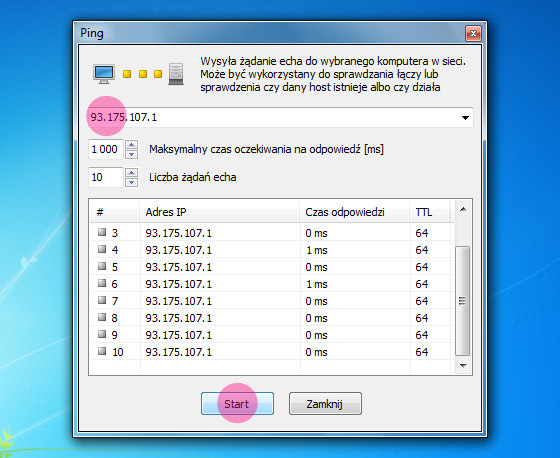The image size is (560, 458).
Task: Select status icon of ping row 10
Action: click(x=102, y=351)
